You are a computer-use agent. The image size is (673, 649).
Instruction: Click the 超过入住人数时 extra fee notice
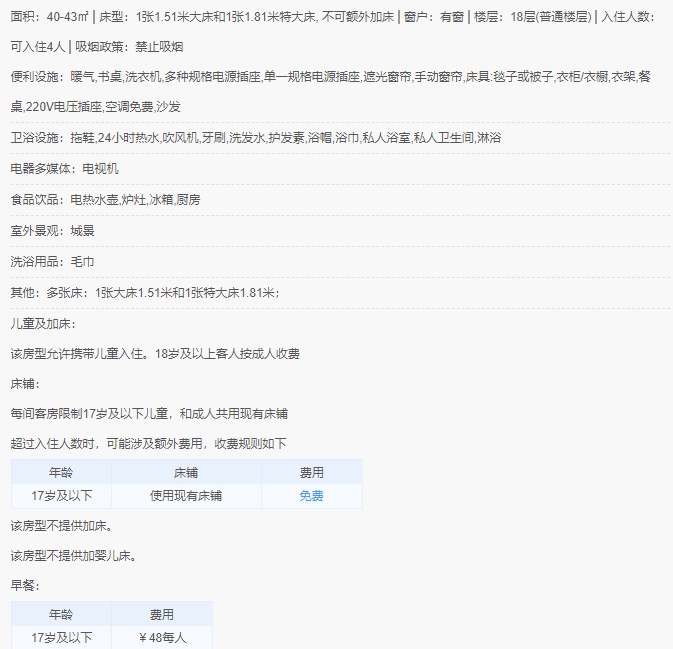pyautogui.click(x=148, y=443)
